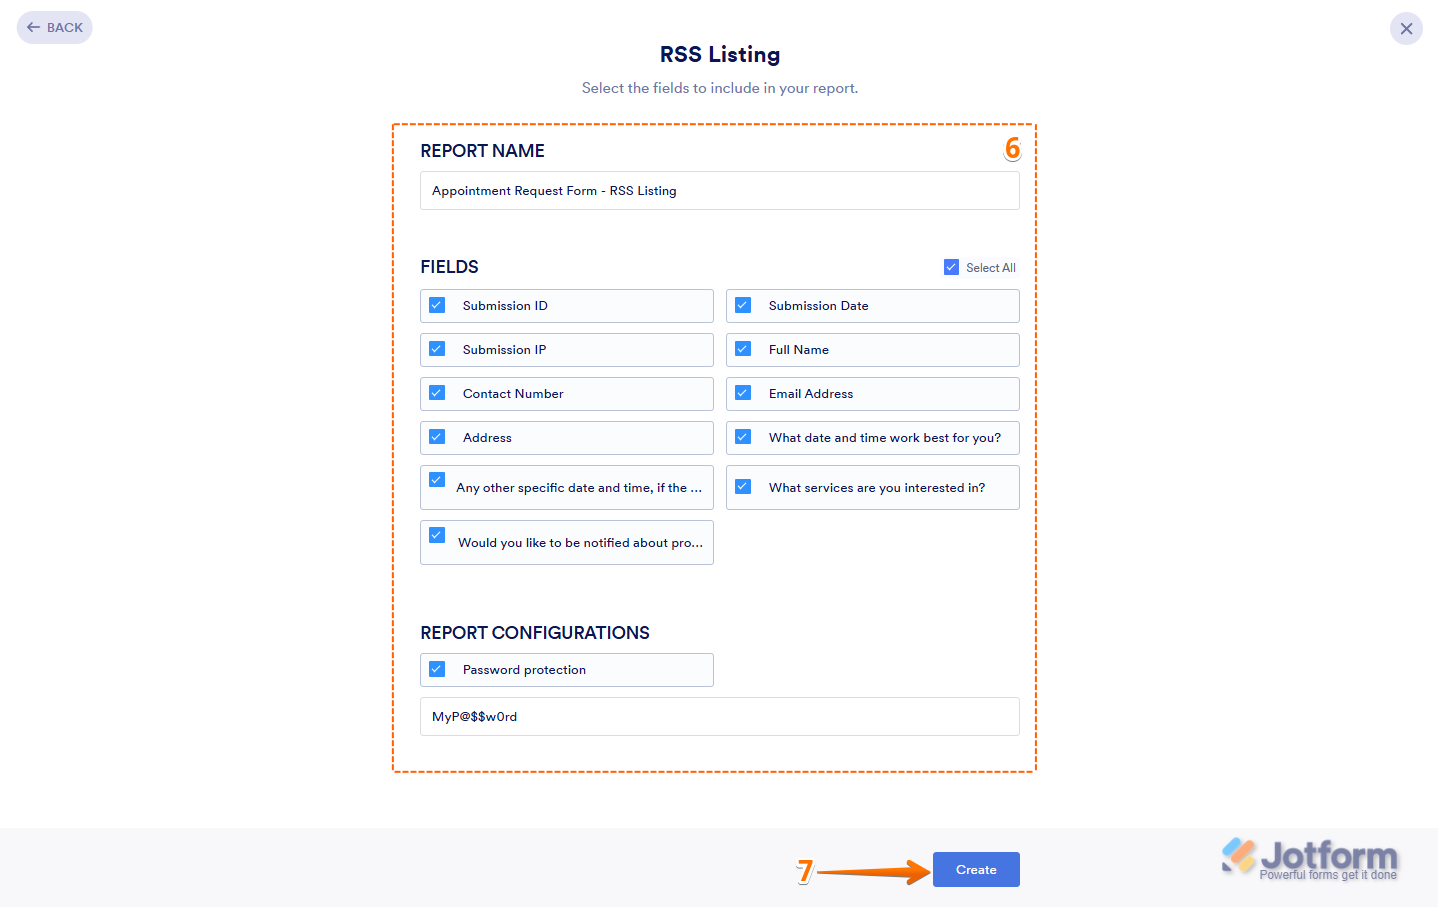The height and width of the screenshot is (907, 1438).
Task: Close the RSS Listing dialog
Action: 1406,28
